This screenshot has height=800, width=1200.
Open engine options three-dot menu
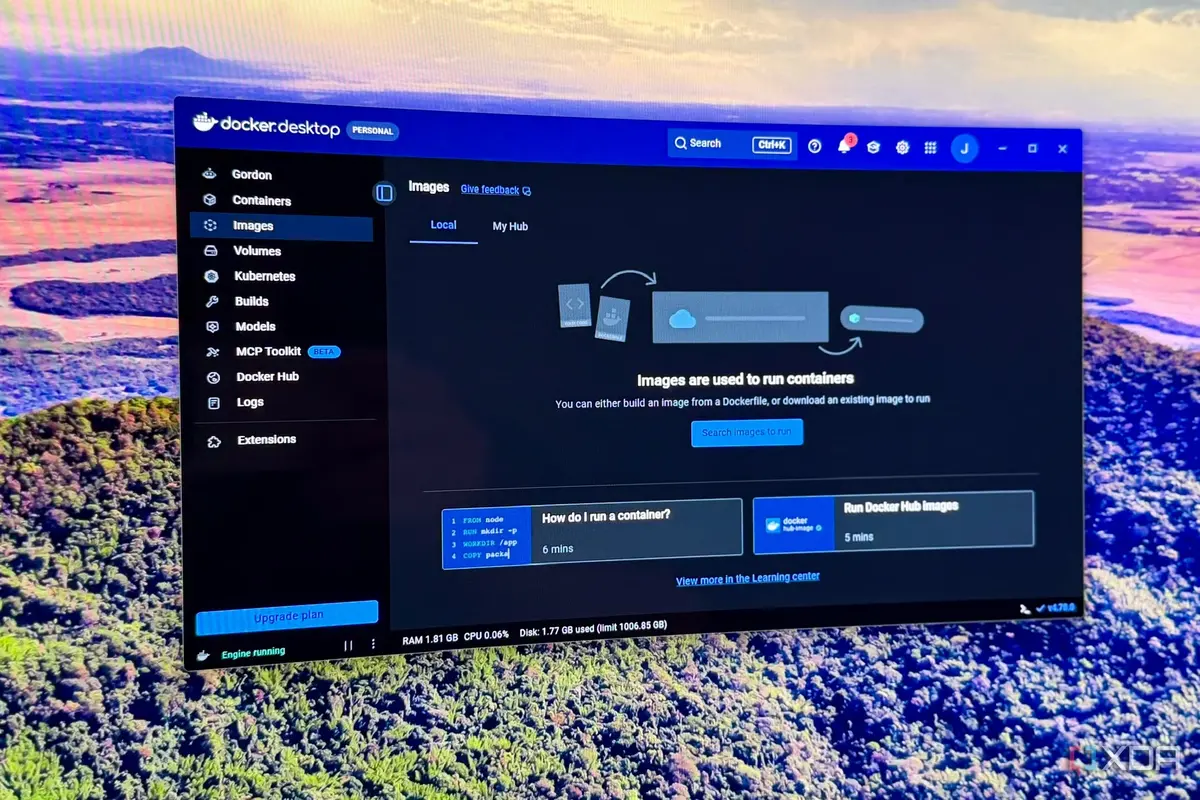click(373, 644)
